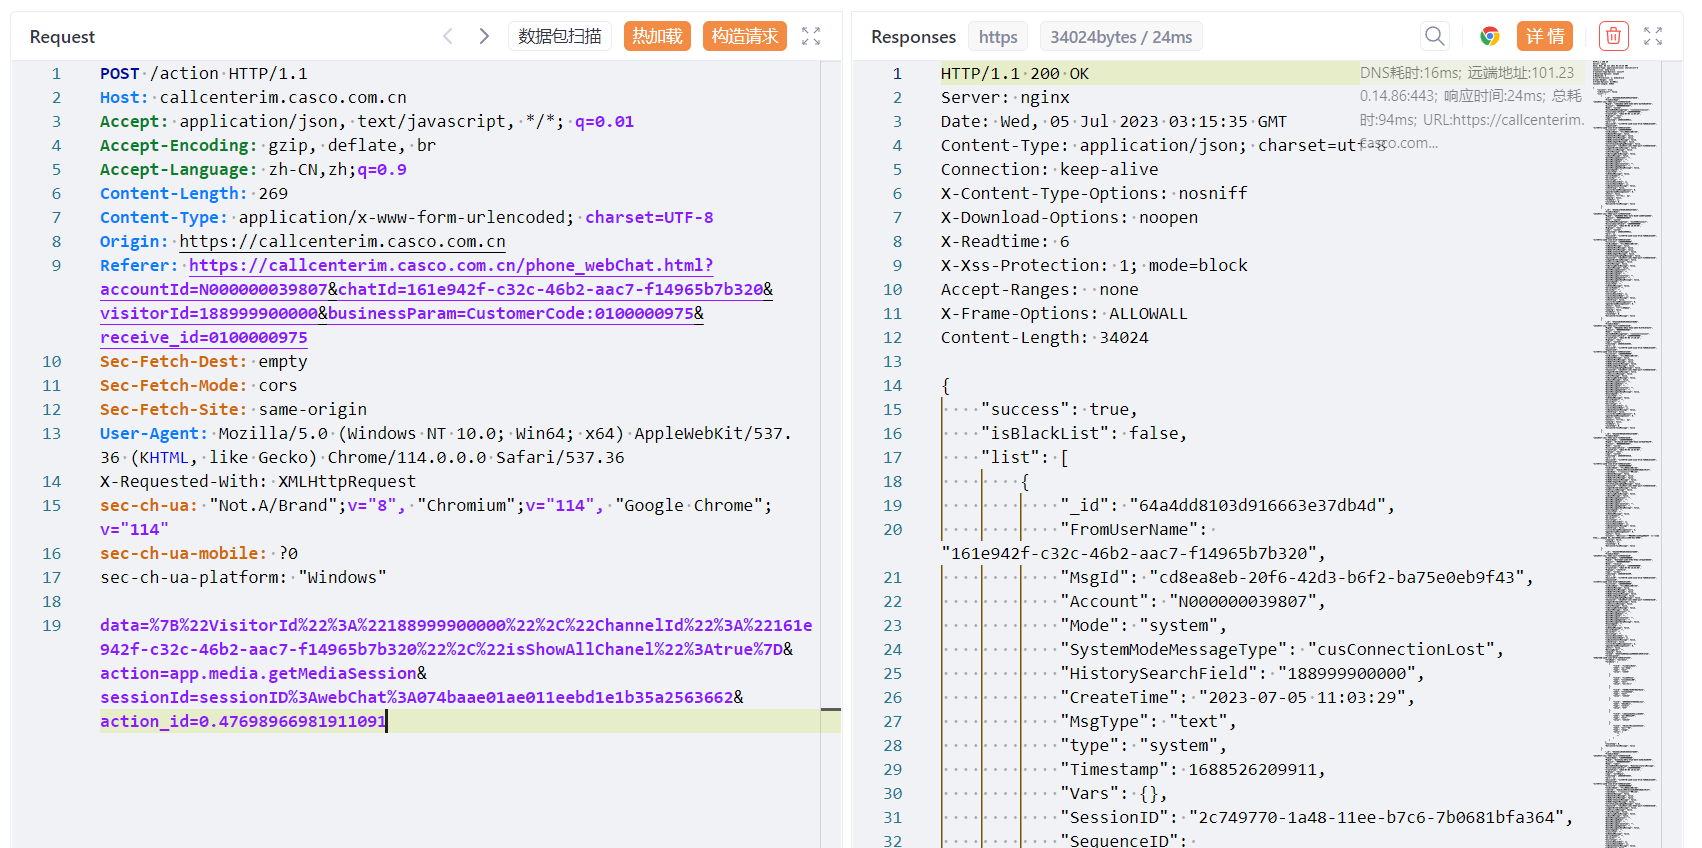
Task: Click Sec-Fetch-Site: same-origin header
Action: coord(234,409)
